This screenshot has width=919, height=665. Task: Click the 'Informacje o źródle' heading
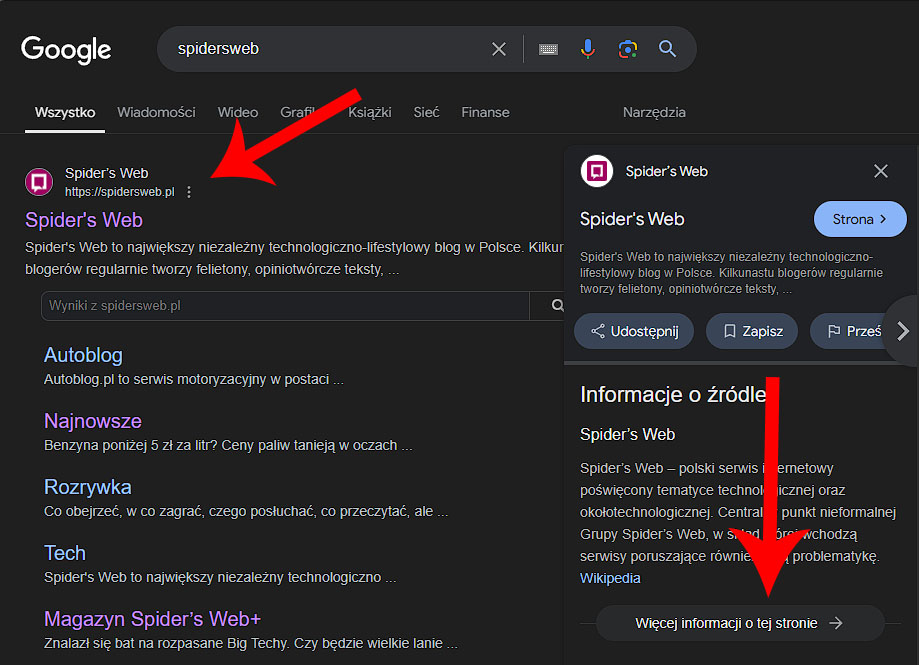click(x=673, y=395)
